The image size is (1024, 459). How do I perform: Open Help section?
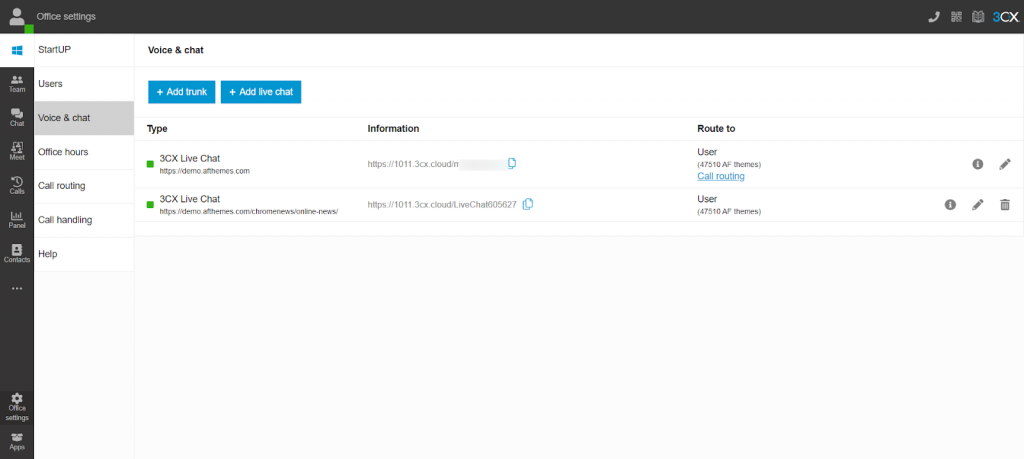tap(84, 254)
